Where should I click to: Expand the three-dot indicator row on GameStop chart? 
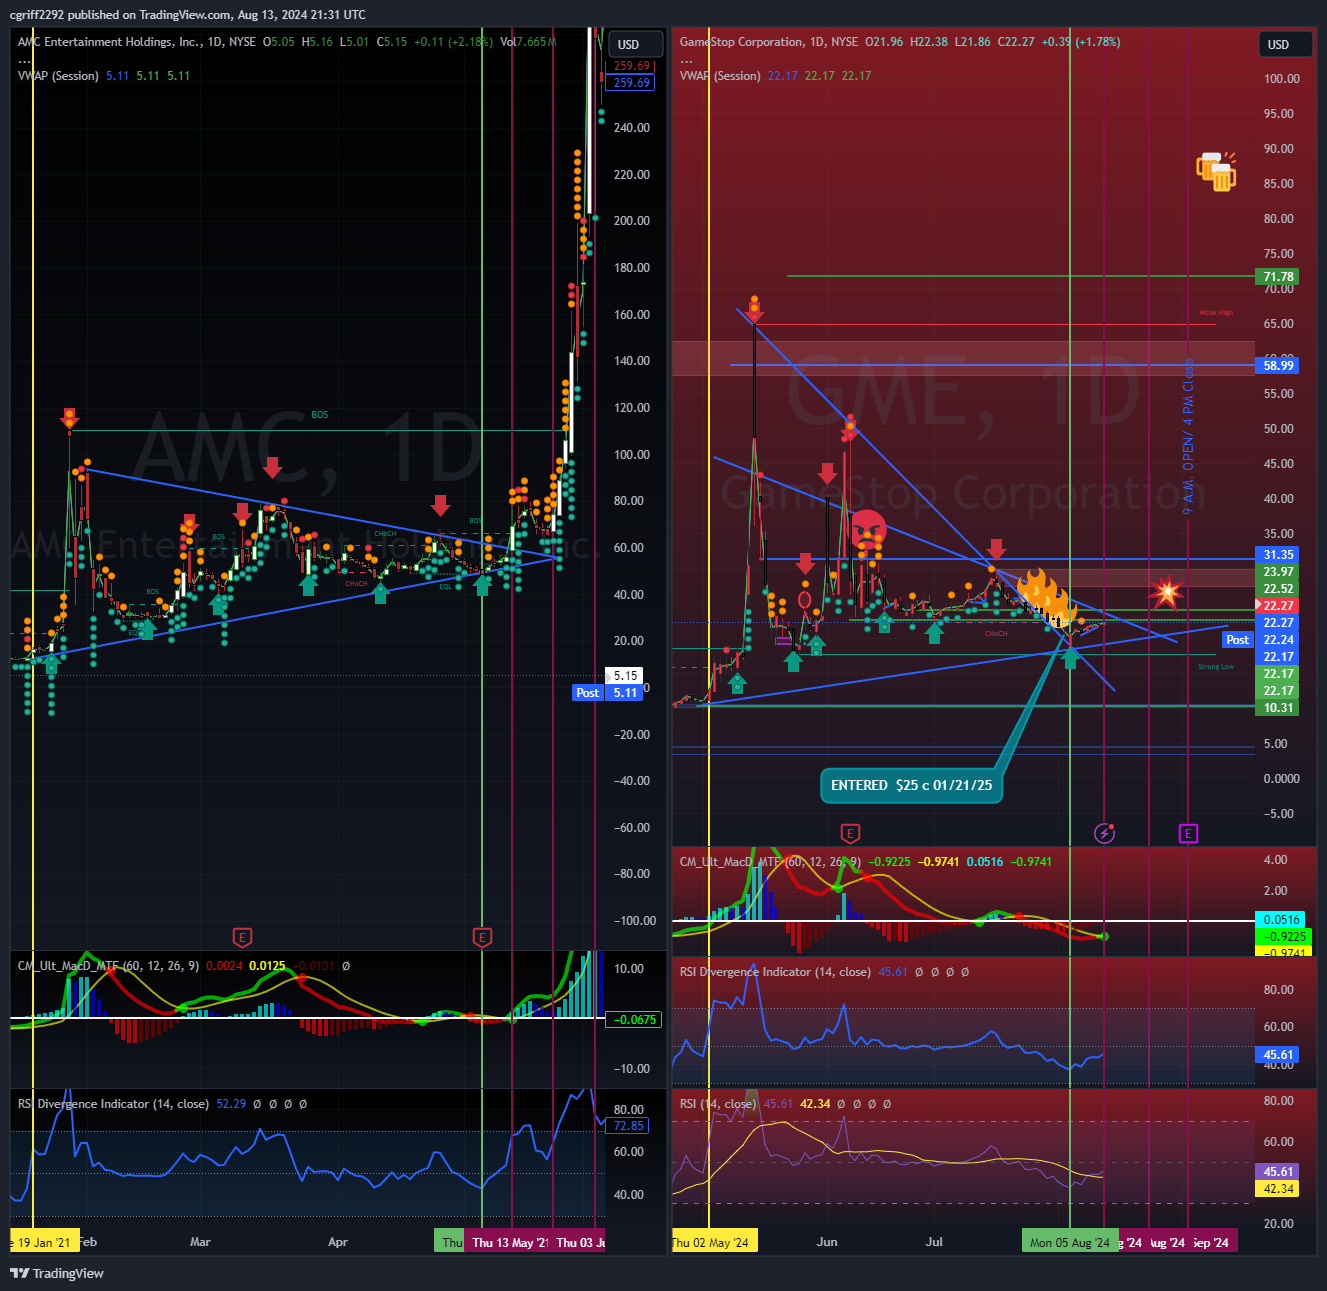coord(686,60)
